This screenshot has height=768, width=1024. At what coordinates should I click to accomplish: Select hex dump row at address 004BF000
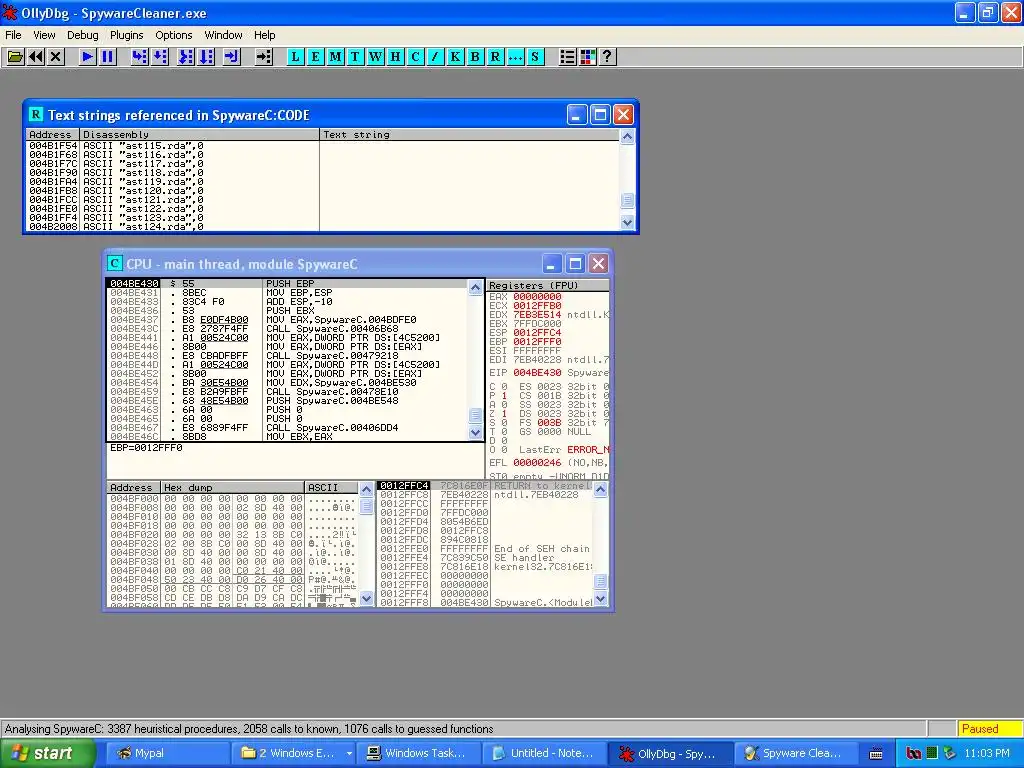[x=231, y=498]
